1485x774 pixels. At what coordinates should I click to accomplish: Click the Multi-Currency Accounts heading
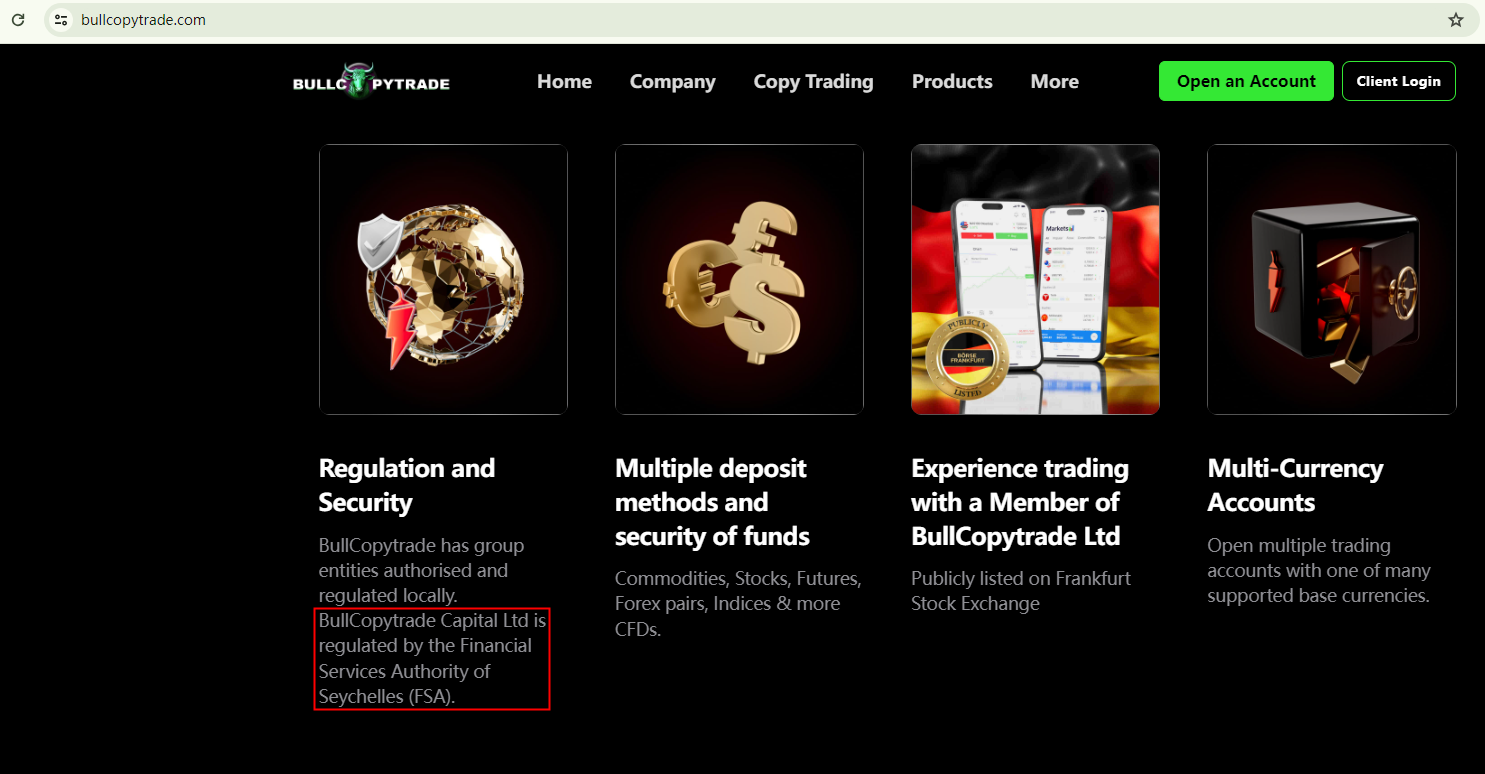(x=1295, y=485)
